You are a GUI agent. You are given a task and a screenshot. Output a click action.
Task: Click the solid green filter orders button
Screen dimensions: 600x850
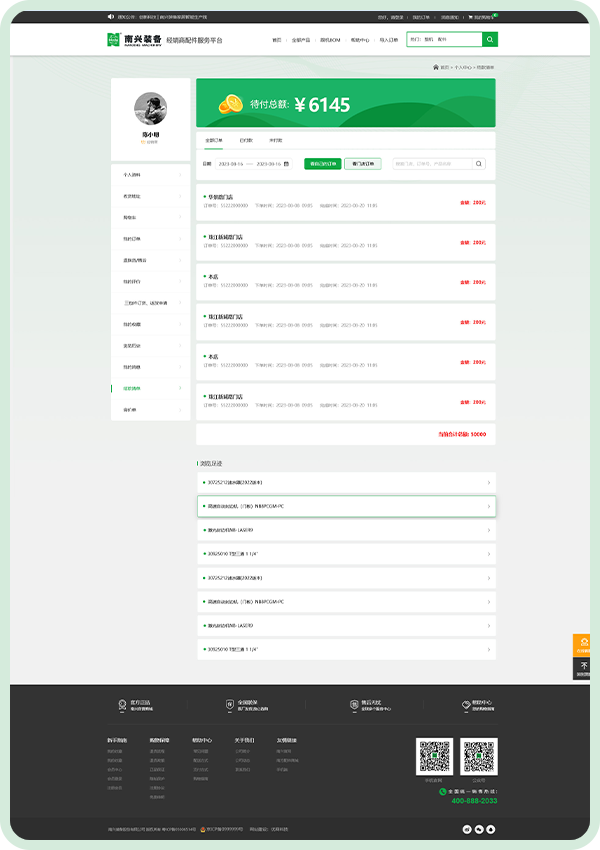coord(322,163)
